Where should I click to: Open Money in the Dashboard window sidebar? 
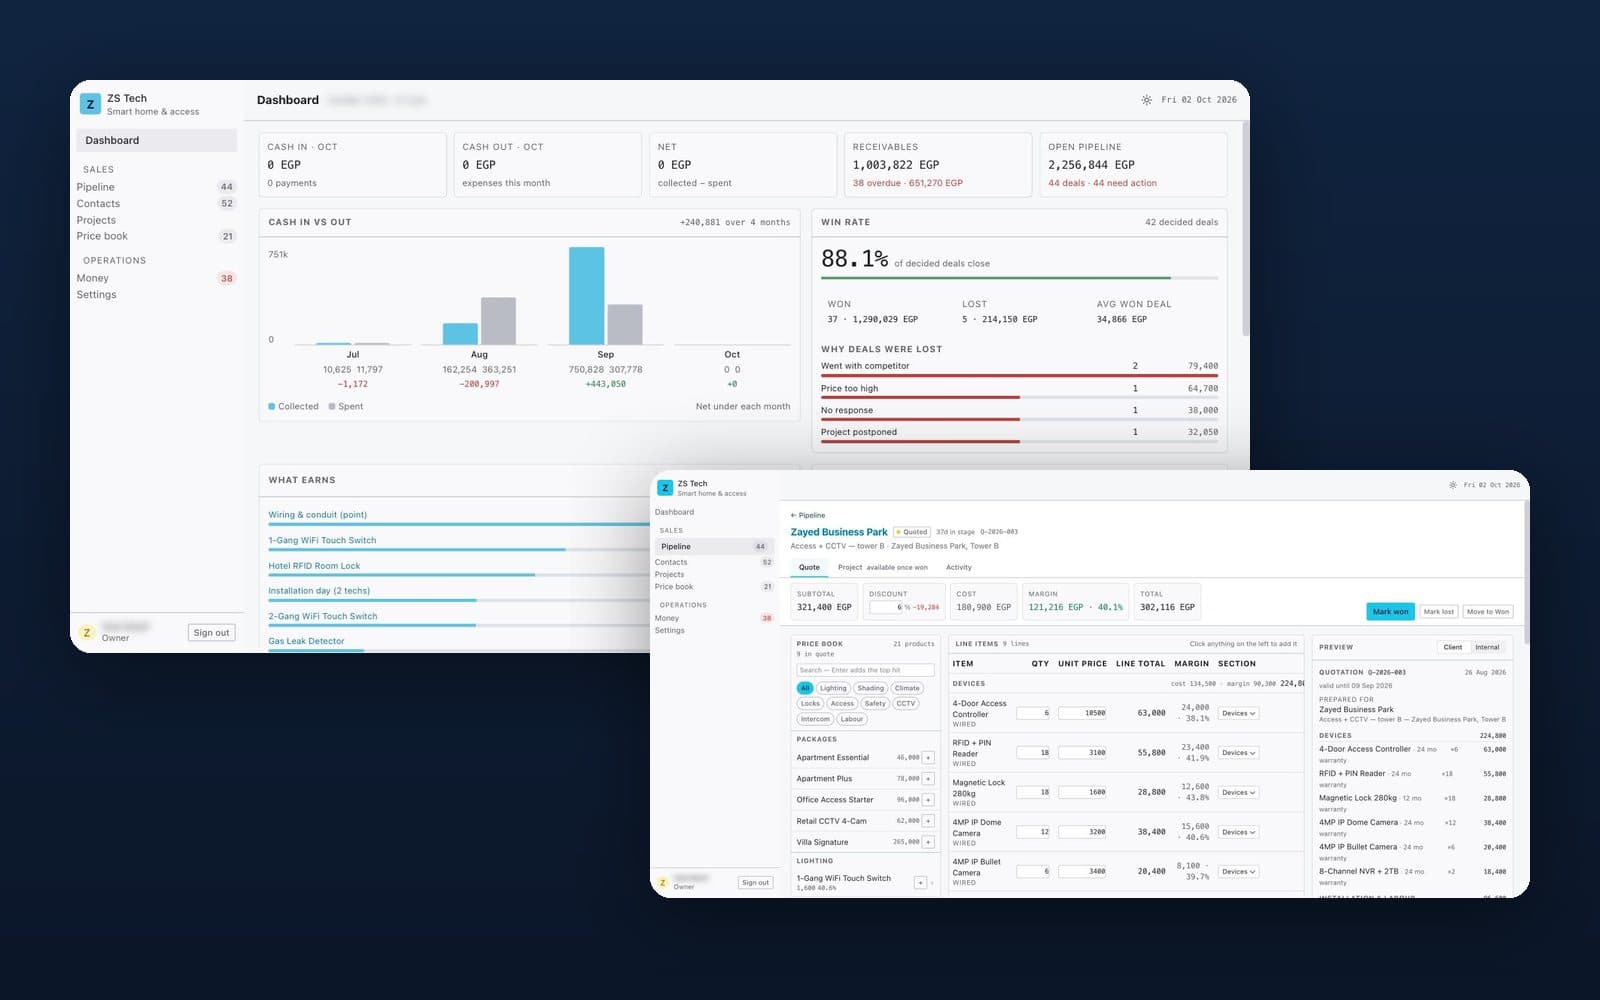[x=156, y=279]
